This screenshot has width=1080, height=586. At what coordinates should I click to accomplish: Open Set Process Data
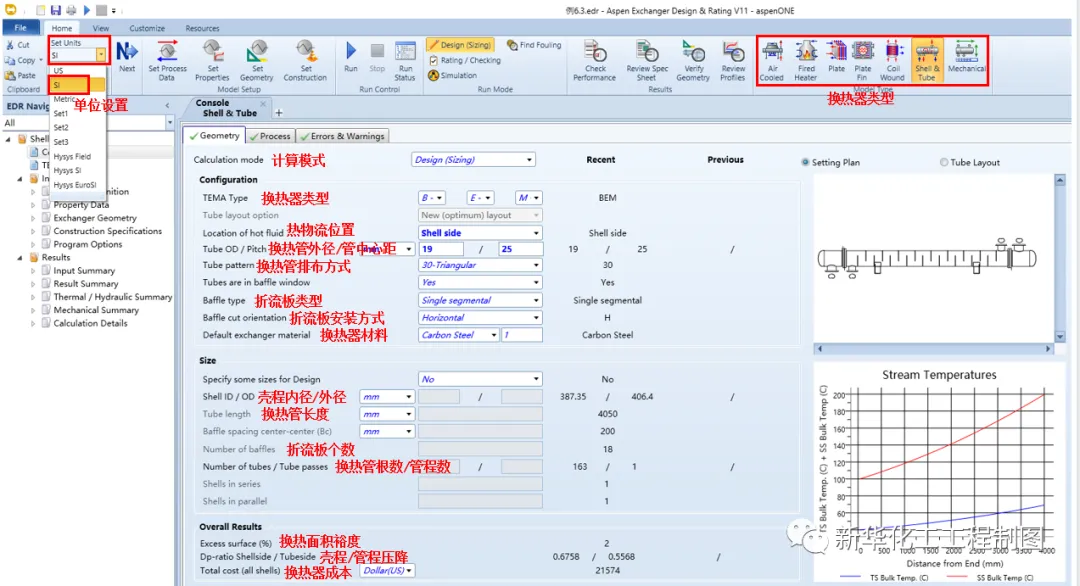pyautogui.click(x=167, y=61)
